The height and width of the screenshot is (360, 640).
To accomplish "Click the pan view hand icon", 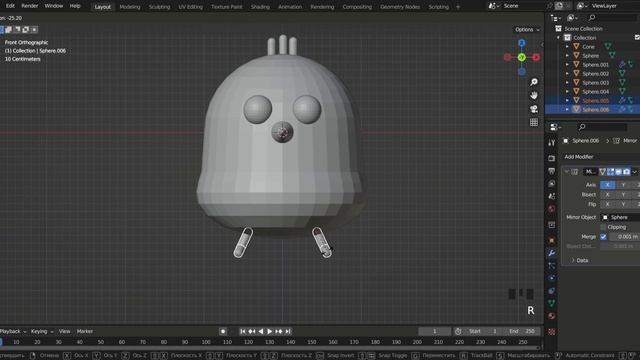I will coord(533,96).
